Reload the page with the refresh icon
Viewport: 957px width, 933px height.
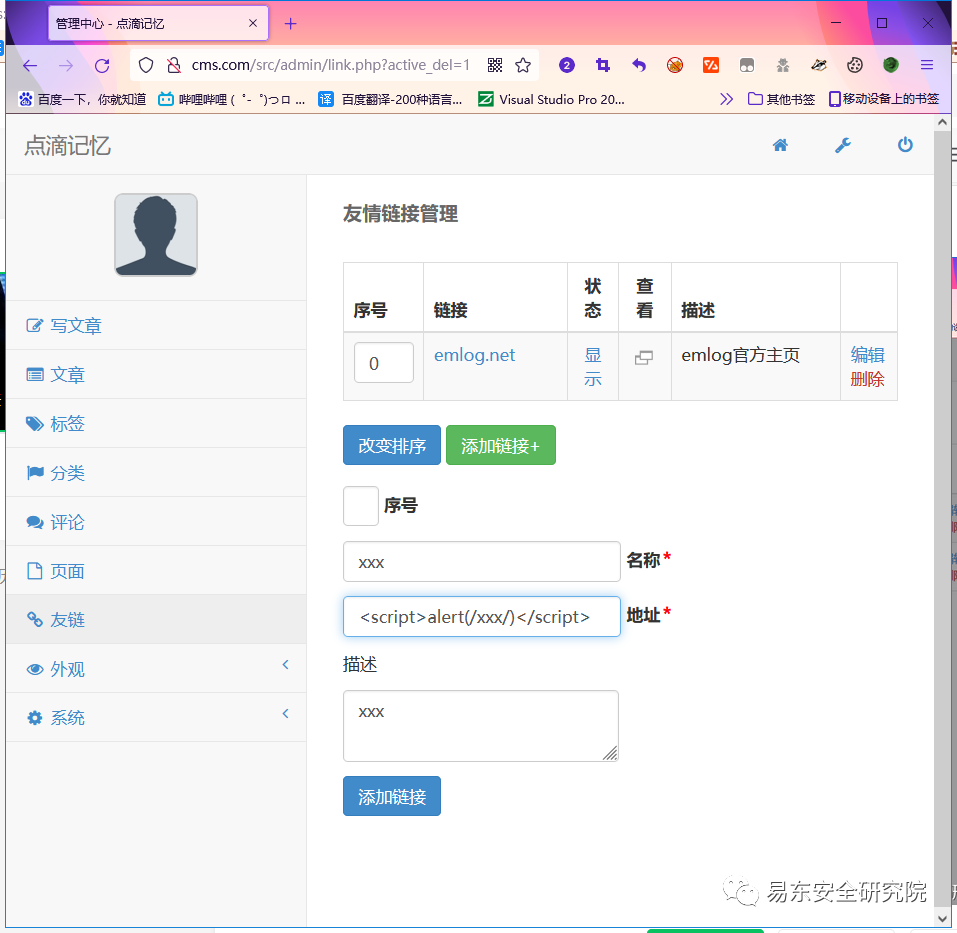click(102, 65)
